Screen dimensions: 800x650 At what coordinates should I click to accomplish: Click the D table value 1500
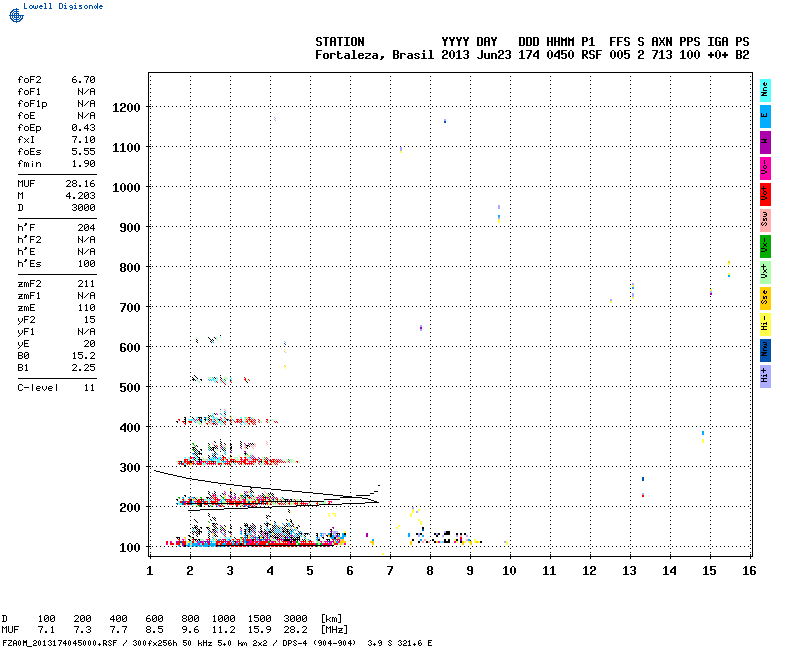tap(259, 618)
